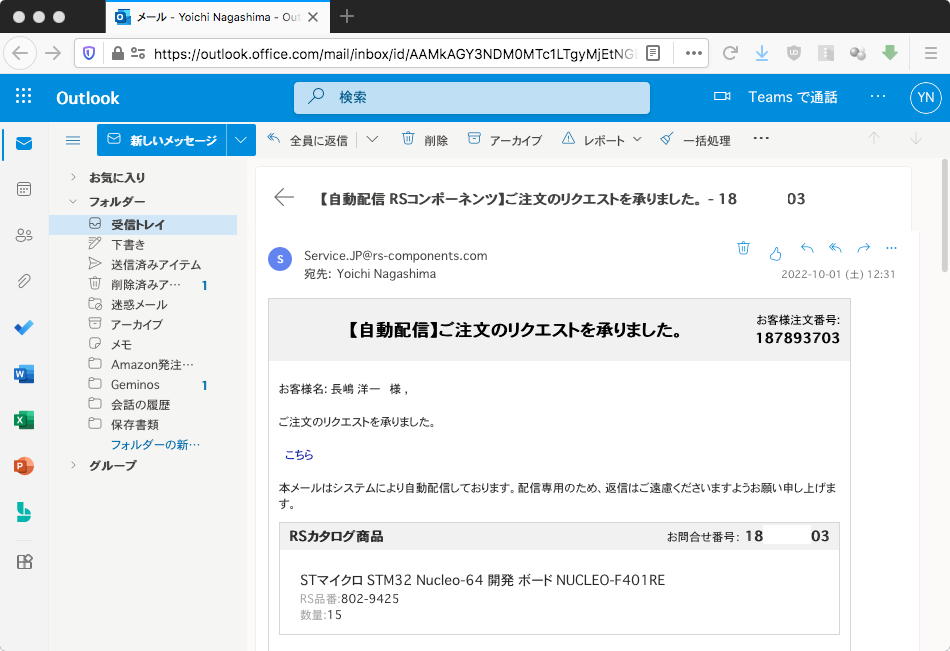Select the 保存書類 folder

click(143, 424)
